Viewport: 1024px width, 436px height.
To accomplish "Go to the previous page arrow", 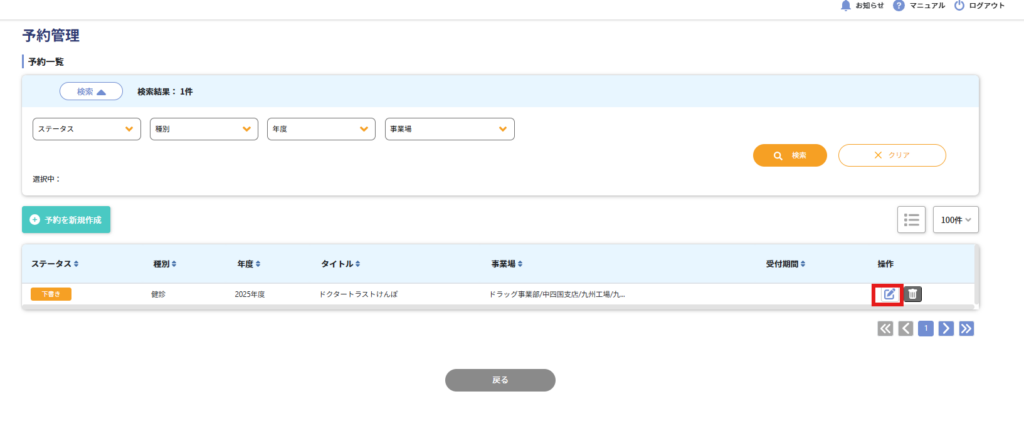I will tap(905, 328).
